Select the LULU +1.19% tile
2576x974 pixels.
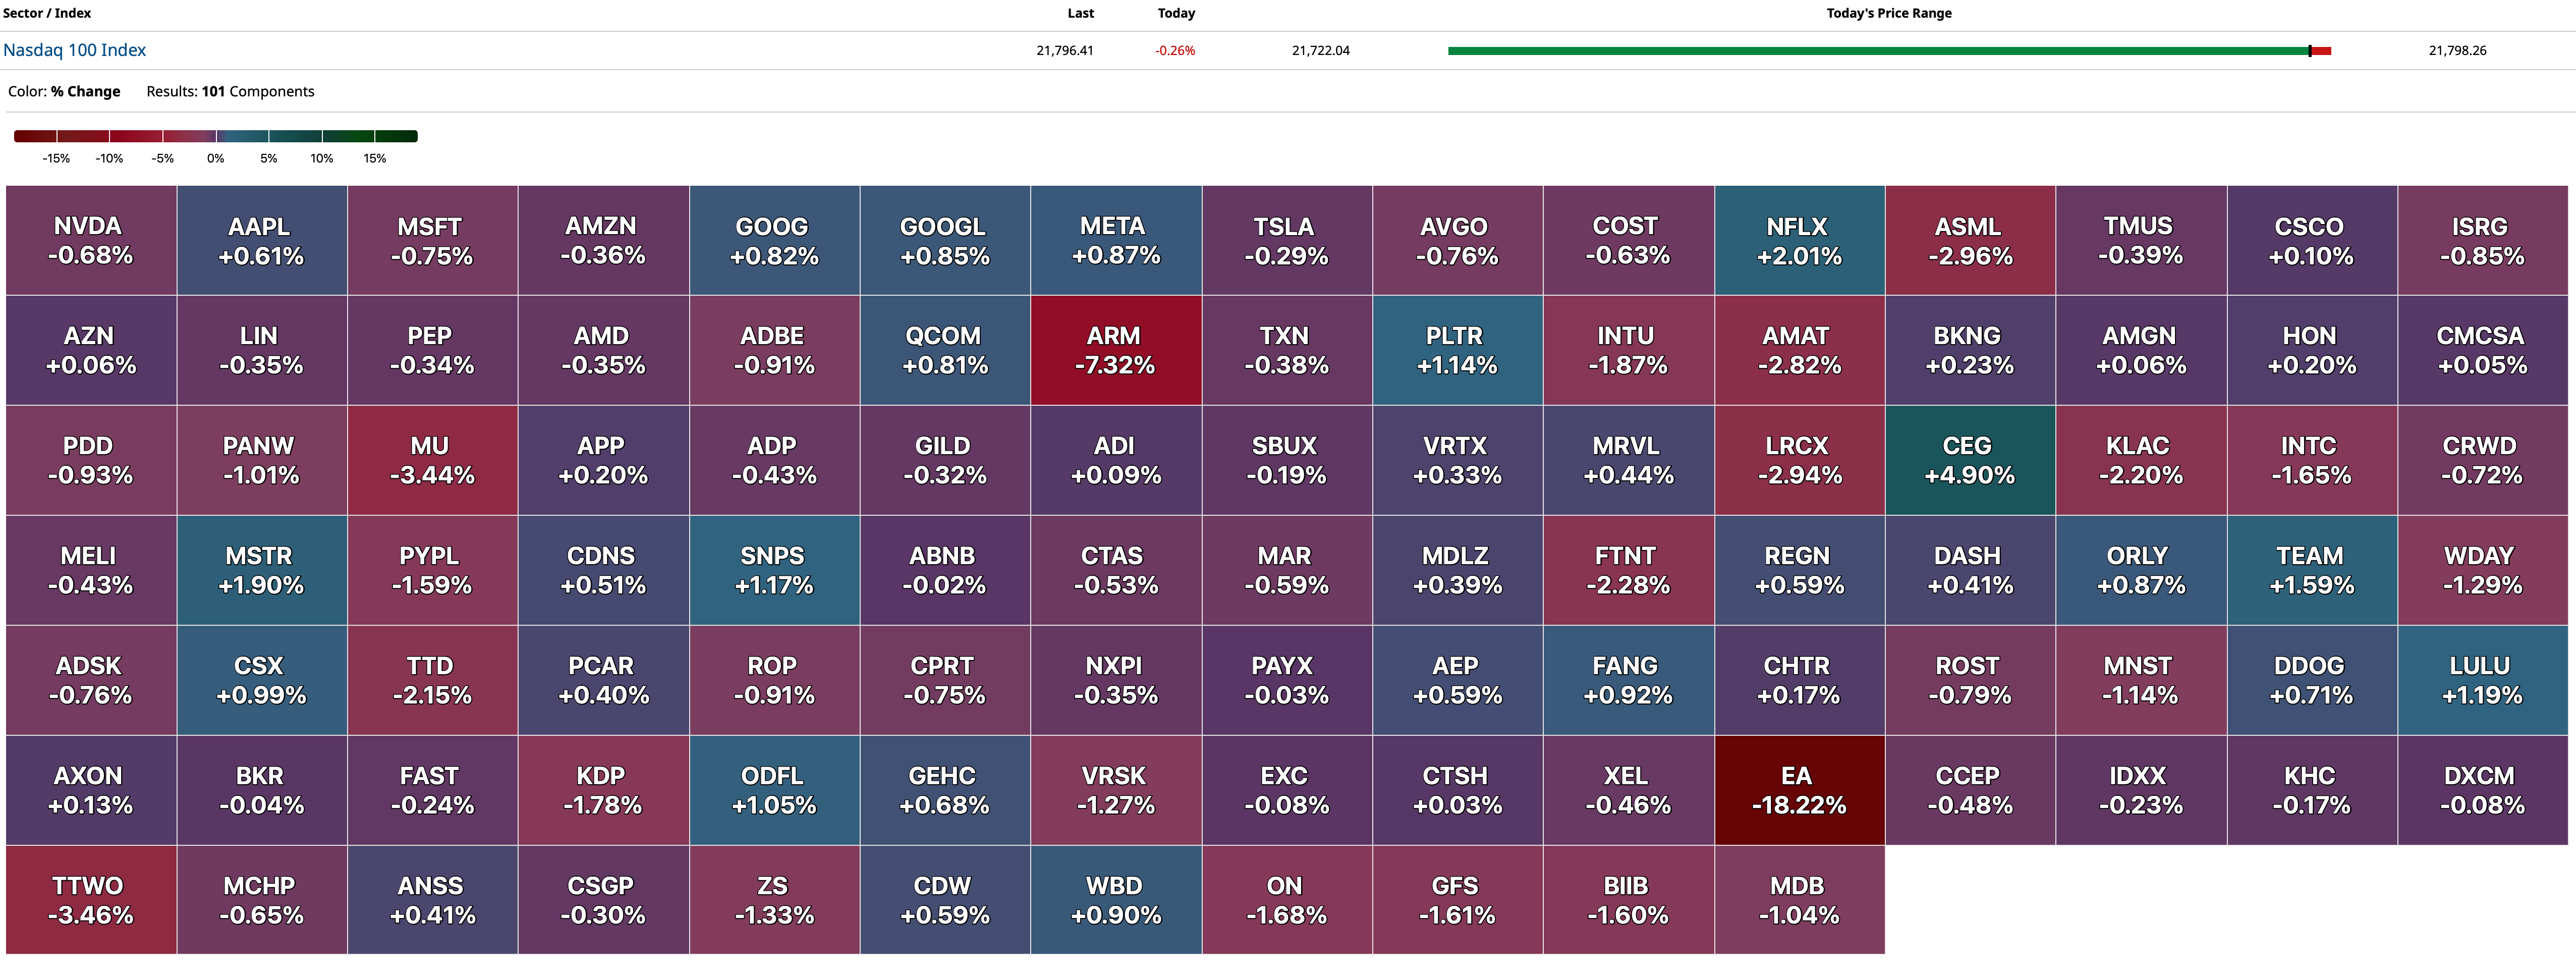2481,680
